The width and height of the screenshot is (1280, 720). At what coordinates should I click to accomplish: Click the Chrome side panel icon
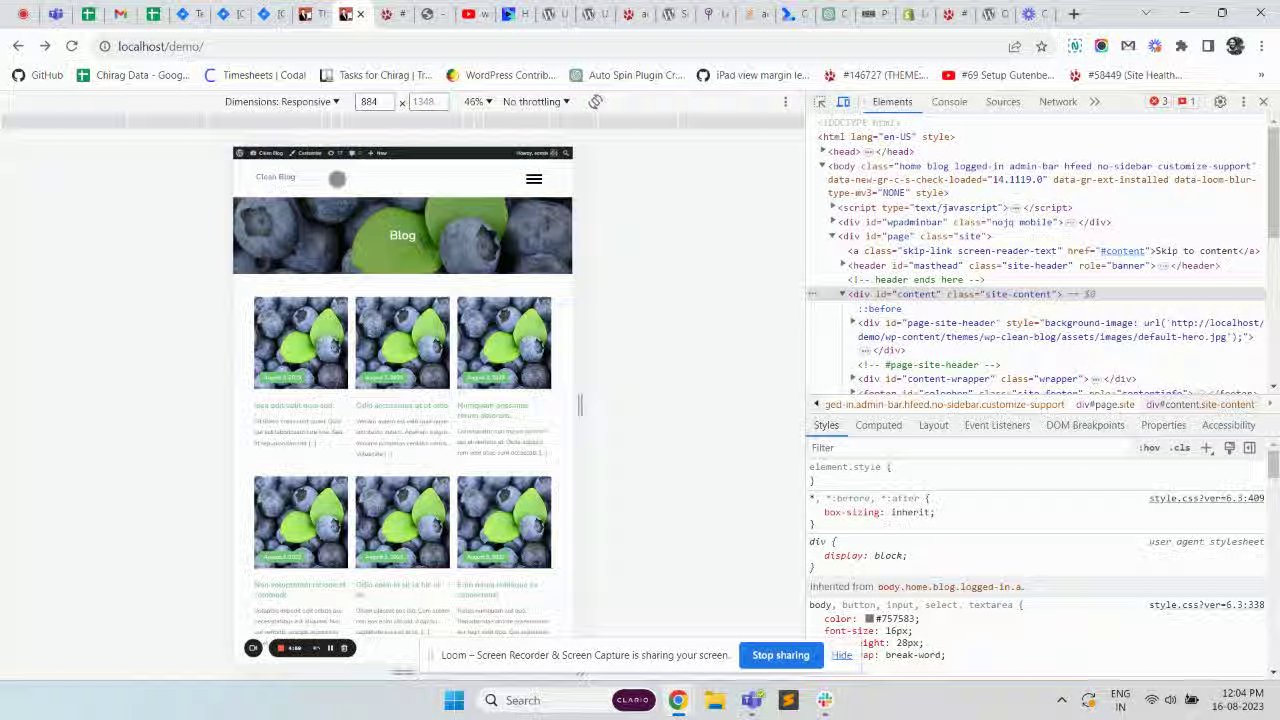(x=1208, y=46)
